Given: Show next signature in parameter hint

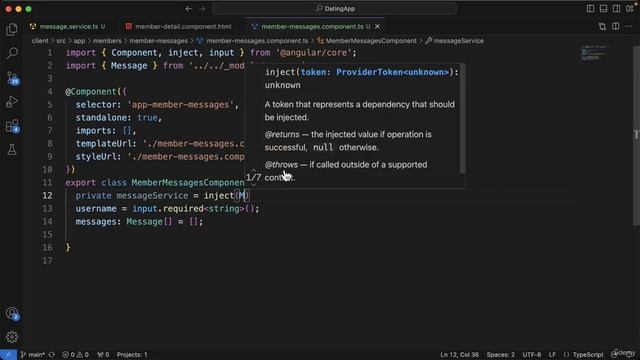Looking at the screenshot, I should point(253,184).
